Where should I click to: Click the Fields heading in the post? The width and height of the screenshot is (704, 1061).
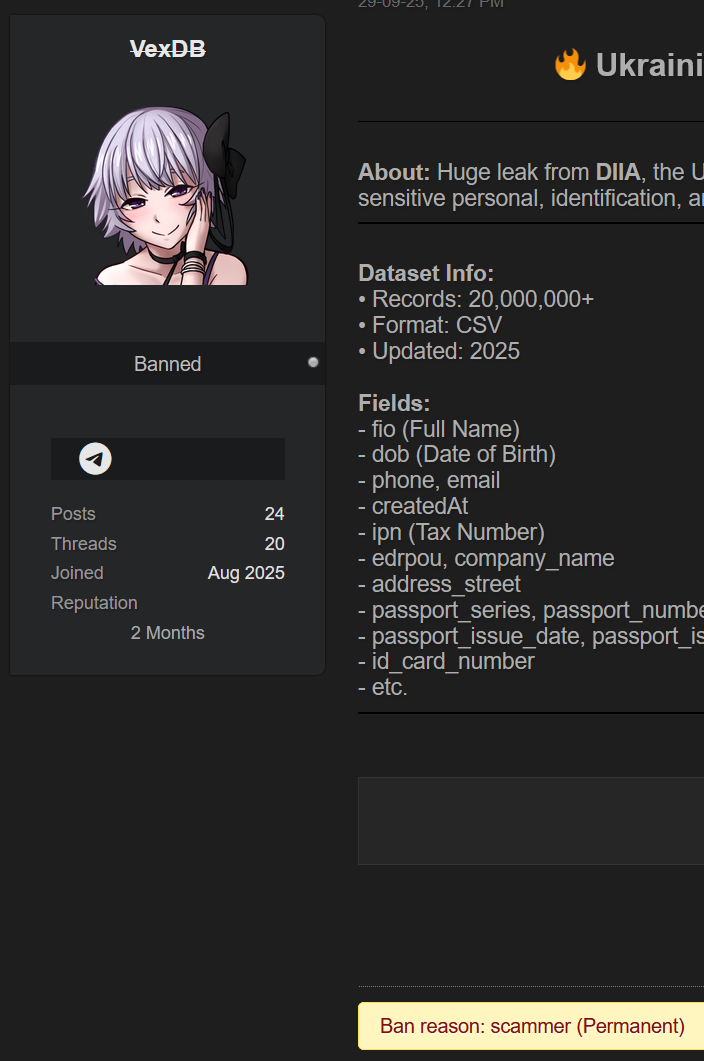(x=394, y=403)
